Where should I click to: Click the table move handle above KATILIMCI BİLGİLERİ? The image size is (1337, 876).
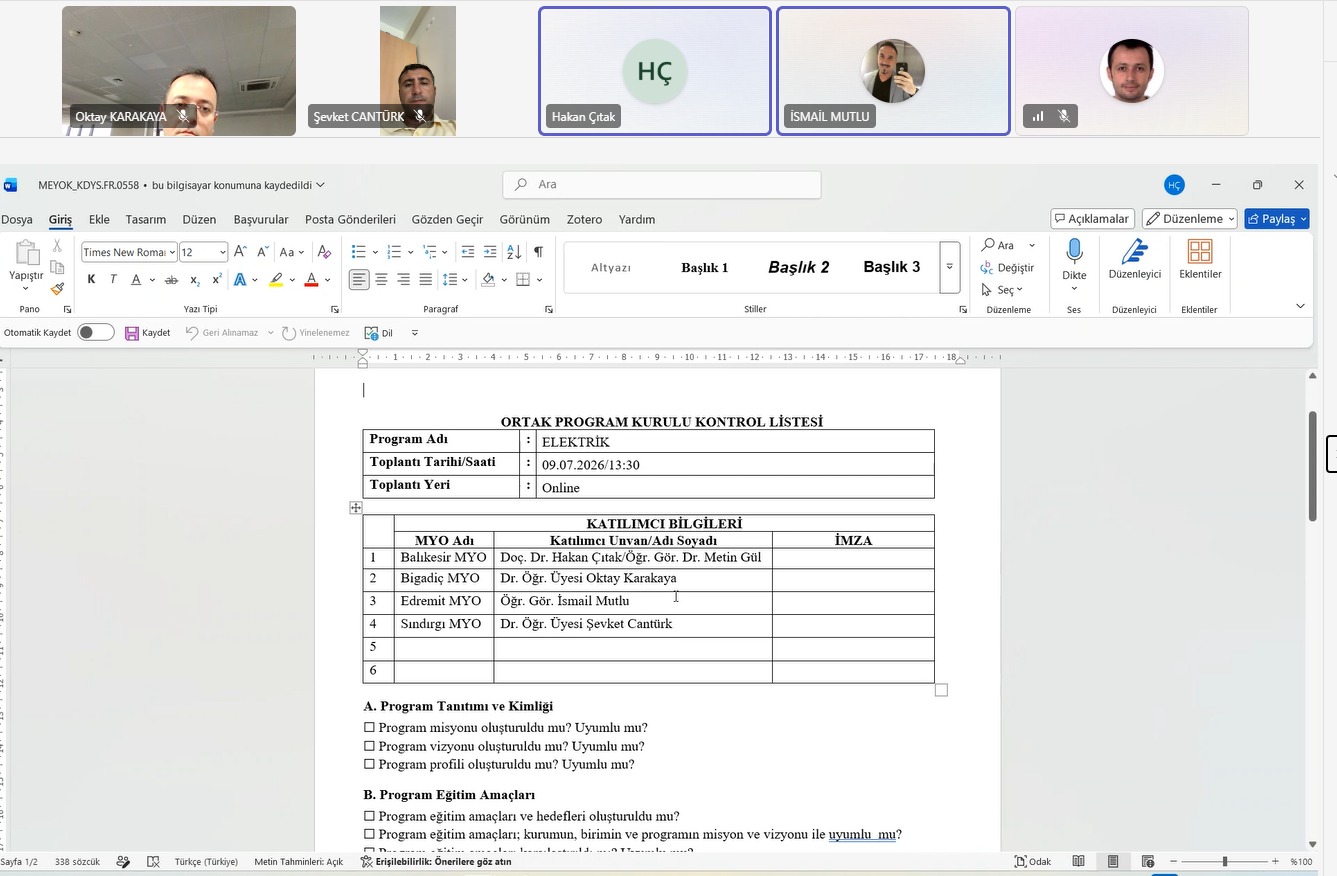(355, 508)
